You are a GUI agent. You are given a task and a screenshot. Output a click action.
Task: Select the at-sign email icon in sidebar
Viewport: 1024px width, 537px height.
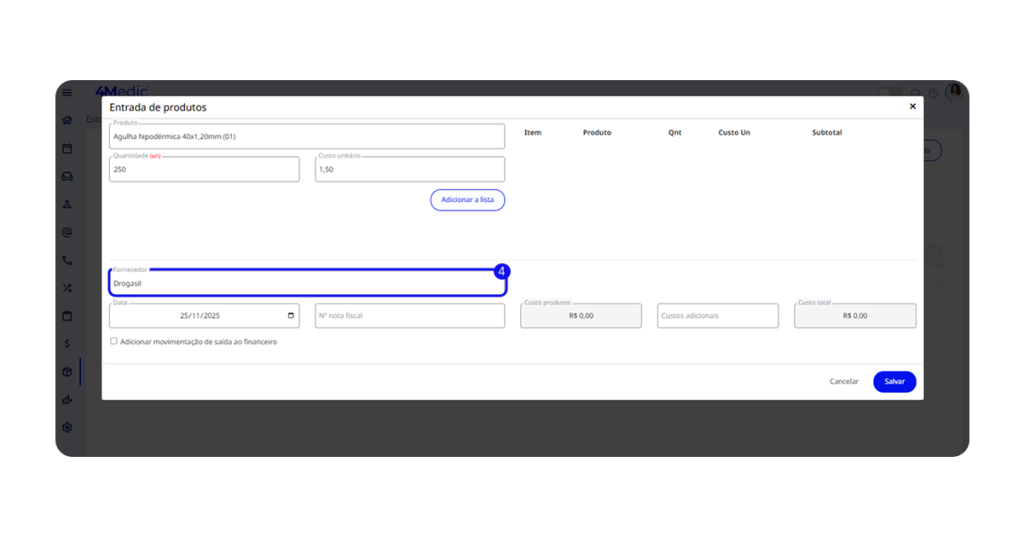[x=67, y=232]
